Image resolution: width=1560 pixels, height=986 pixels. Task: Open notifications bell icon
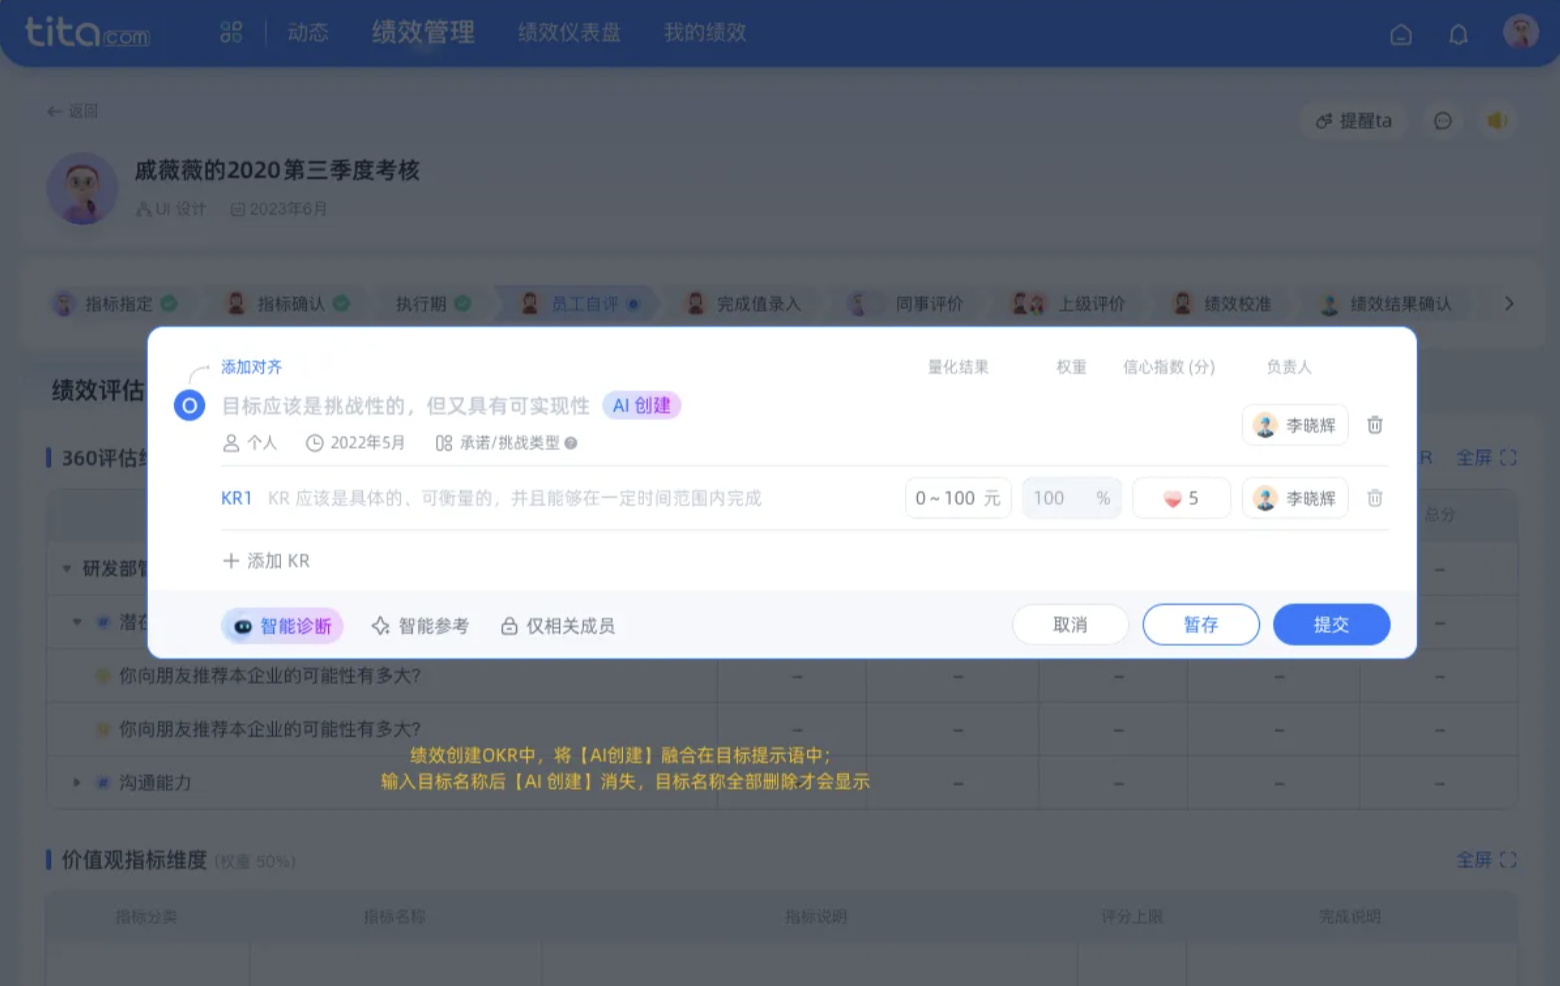(1459, 35)
